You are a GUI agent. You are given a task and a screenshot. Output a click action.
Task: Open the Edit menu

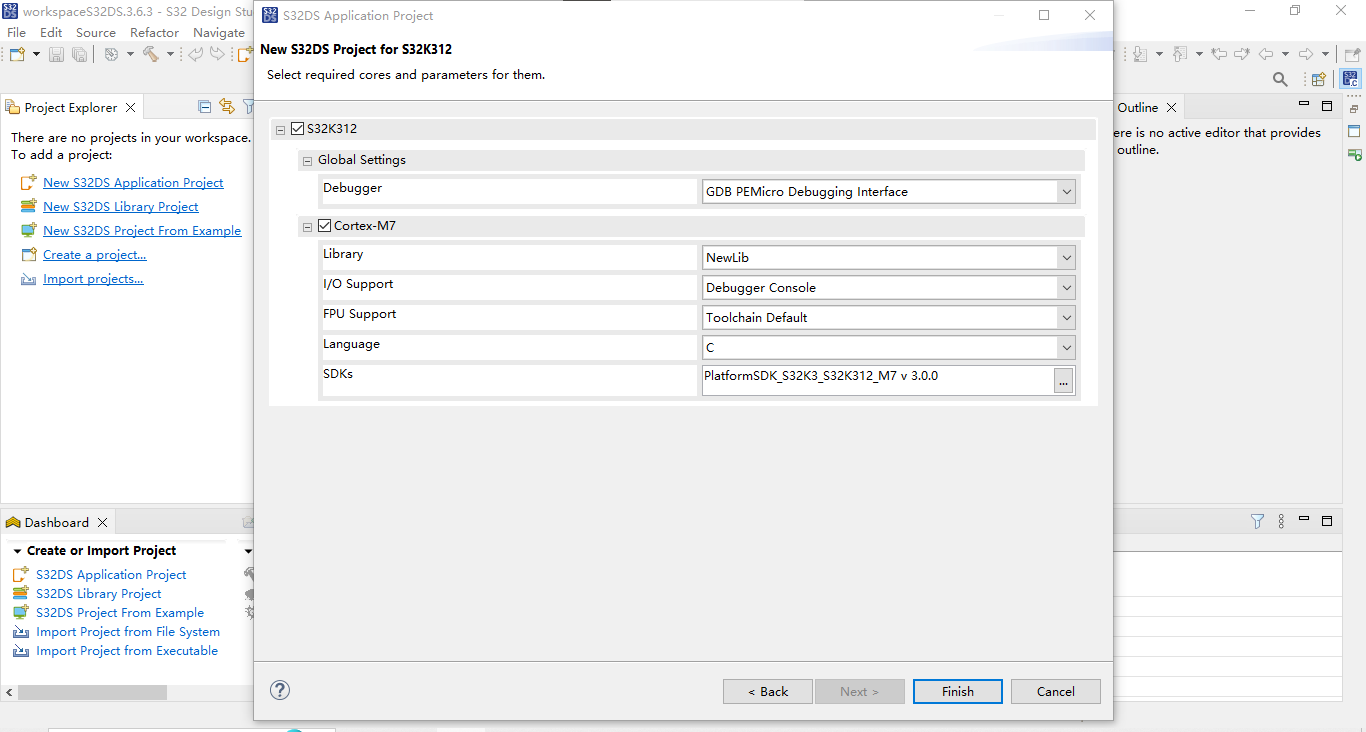click(x=51, y=32)
